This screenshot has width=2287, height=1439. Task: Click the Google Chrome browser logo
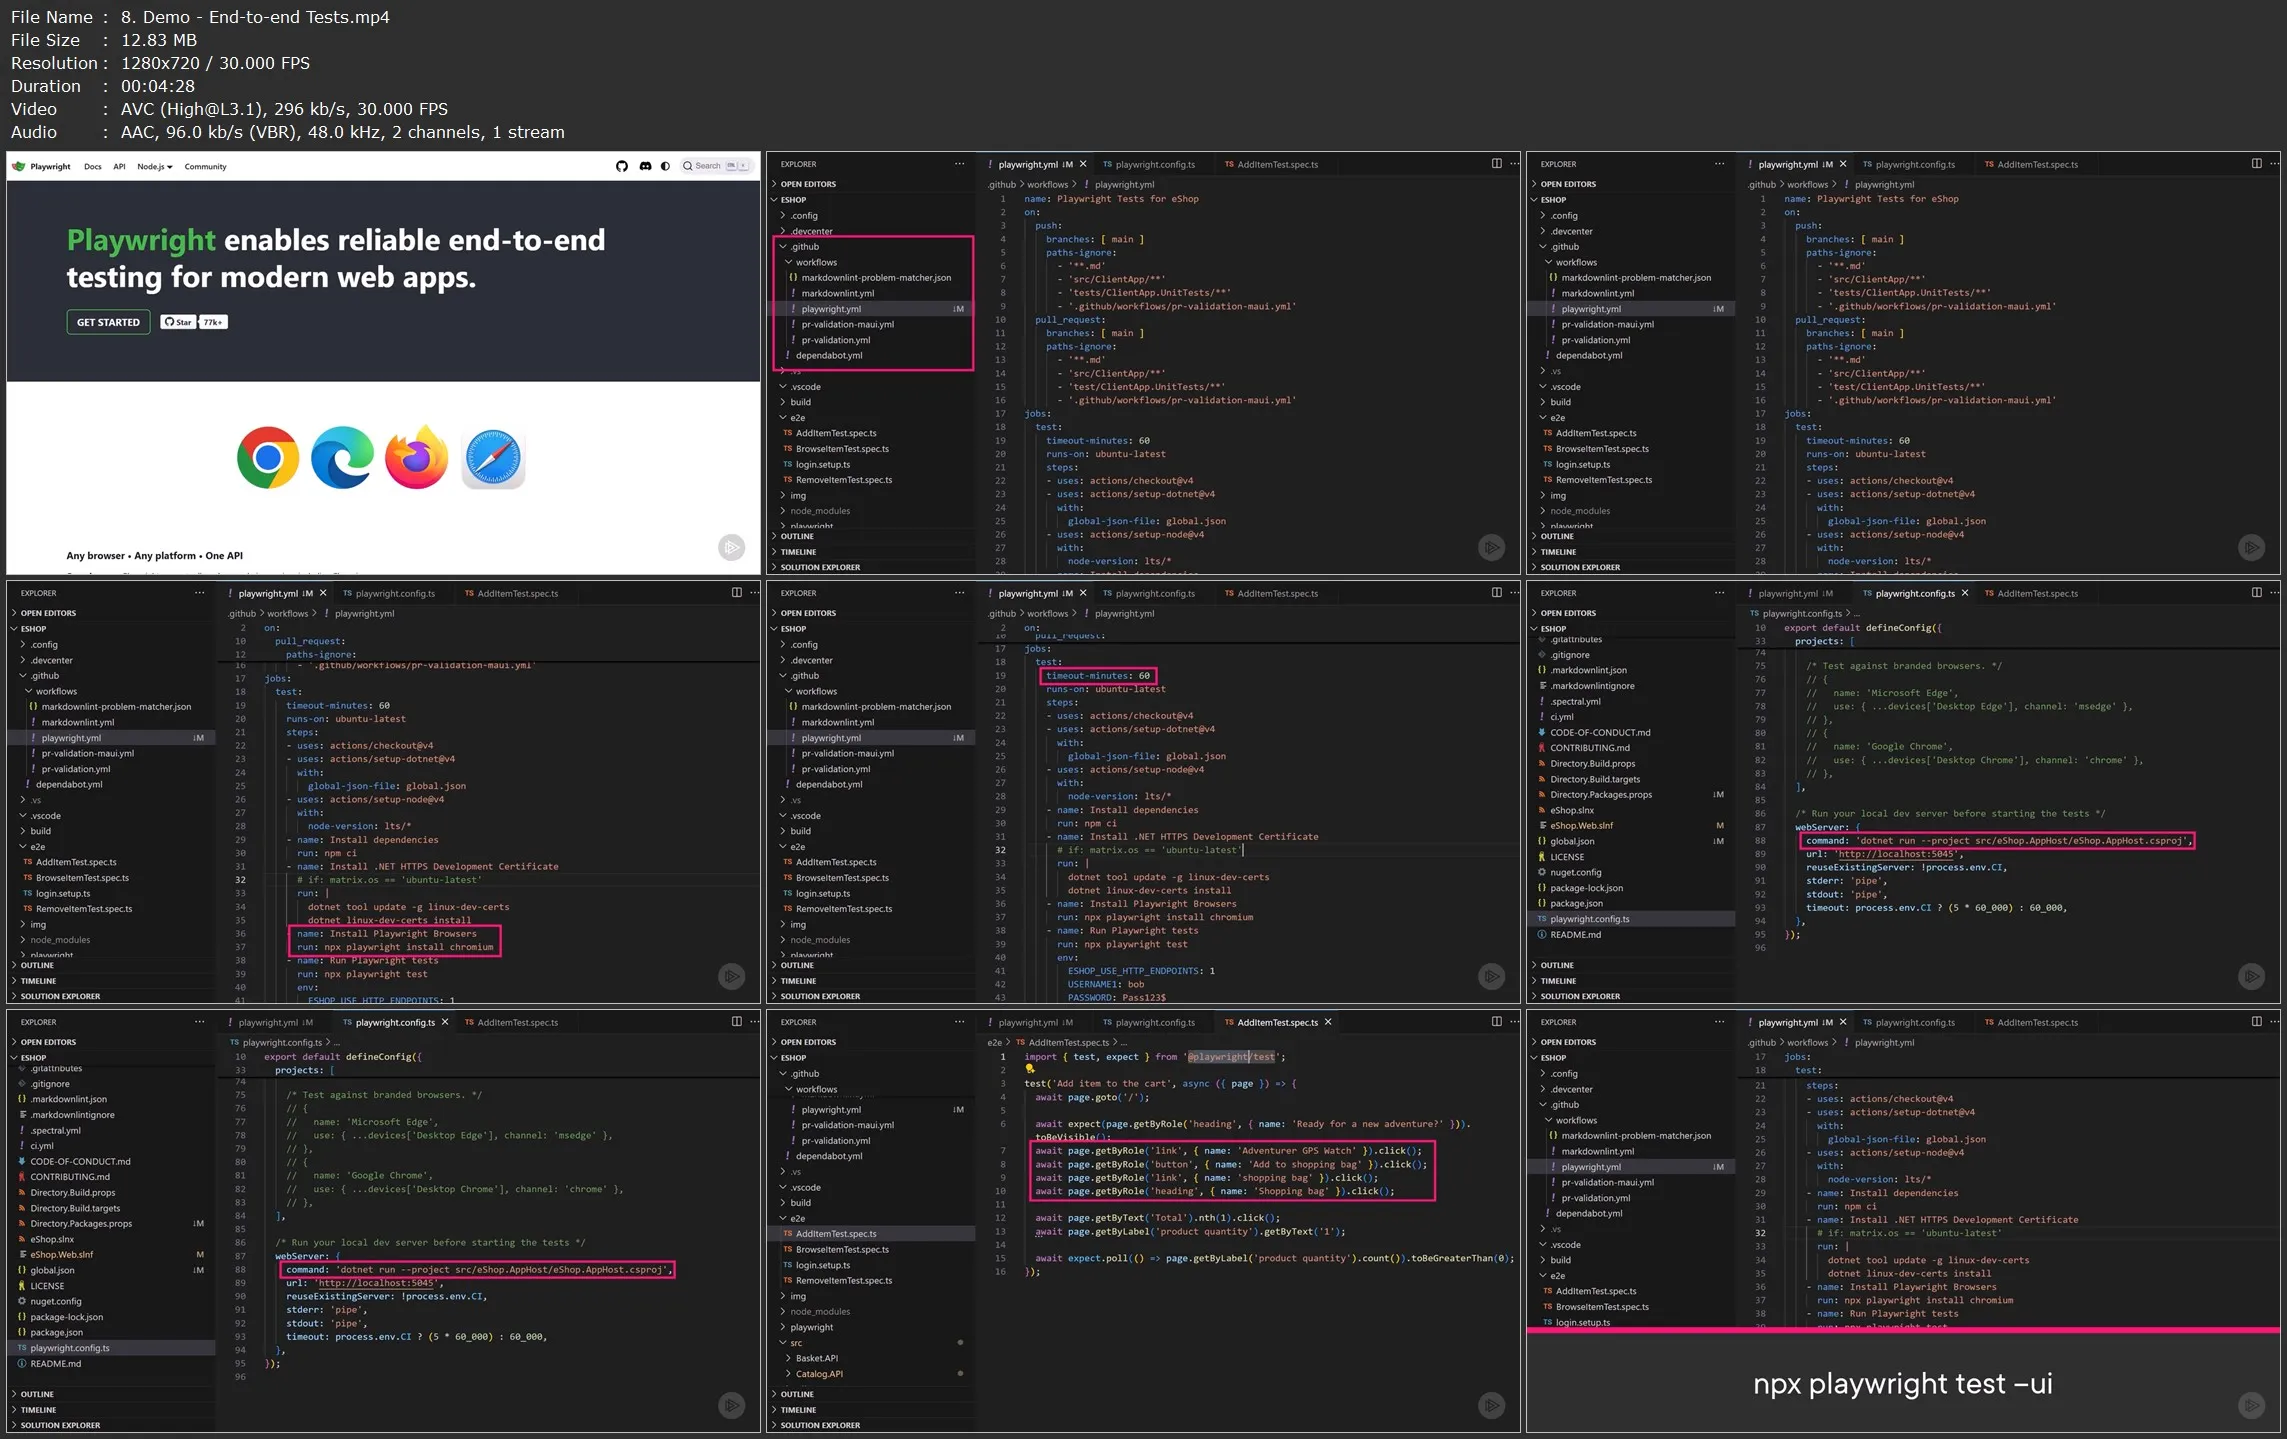coord(268,458)
